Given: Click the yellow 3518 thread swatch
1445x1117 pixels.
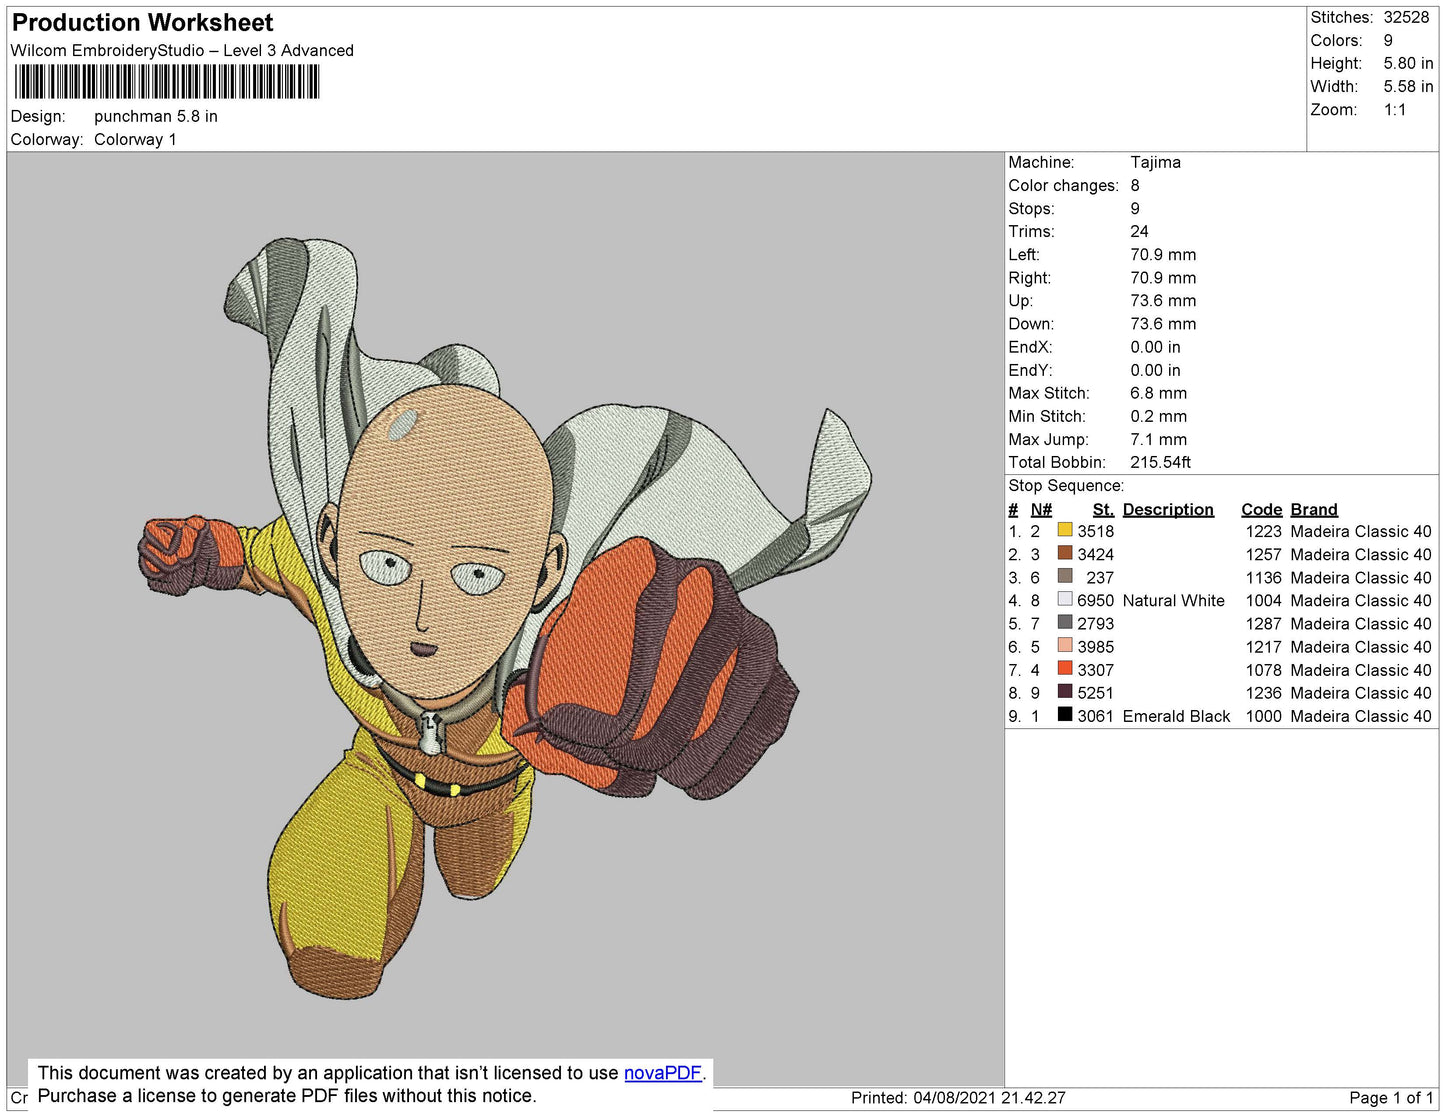Looking at the screenshot, I should (1065, 530).
